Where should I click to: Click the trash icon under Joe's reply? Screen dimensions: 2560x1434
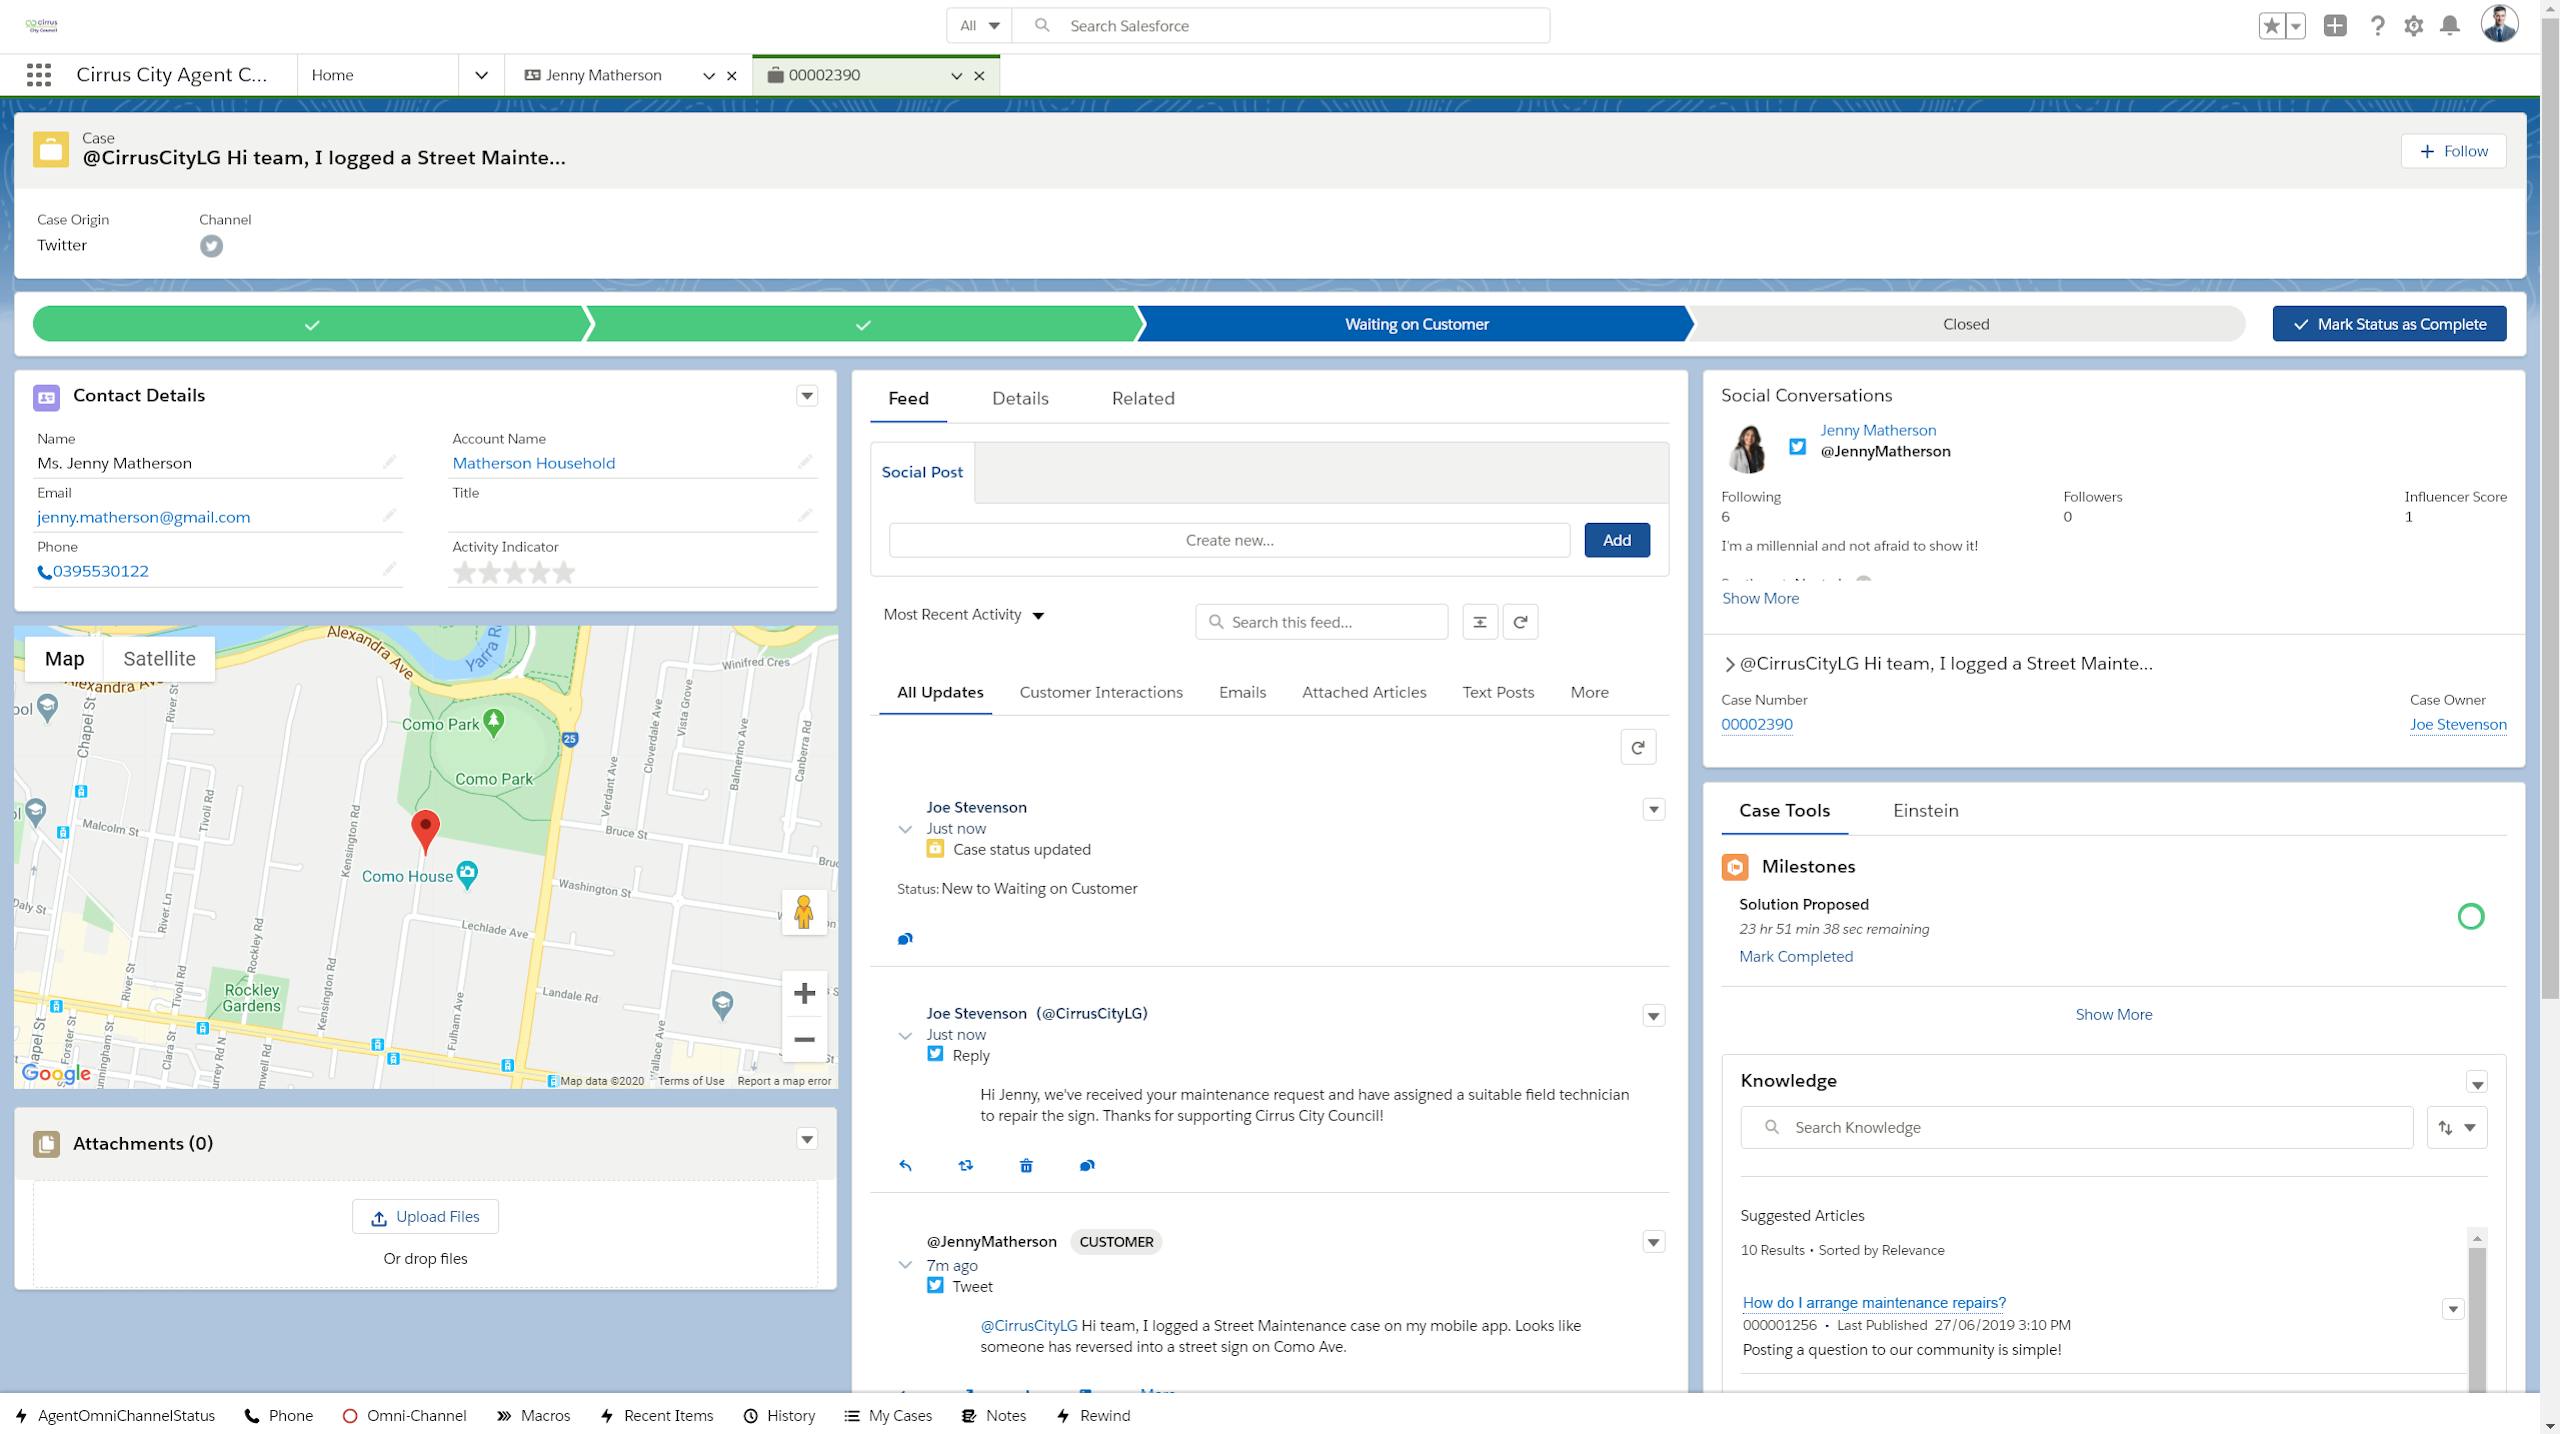[x=1026, y=1165]
